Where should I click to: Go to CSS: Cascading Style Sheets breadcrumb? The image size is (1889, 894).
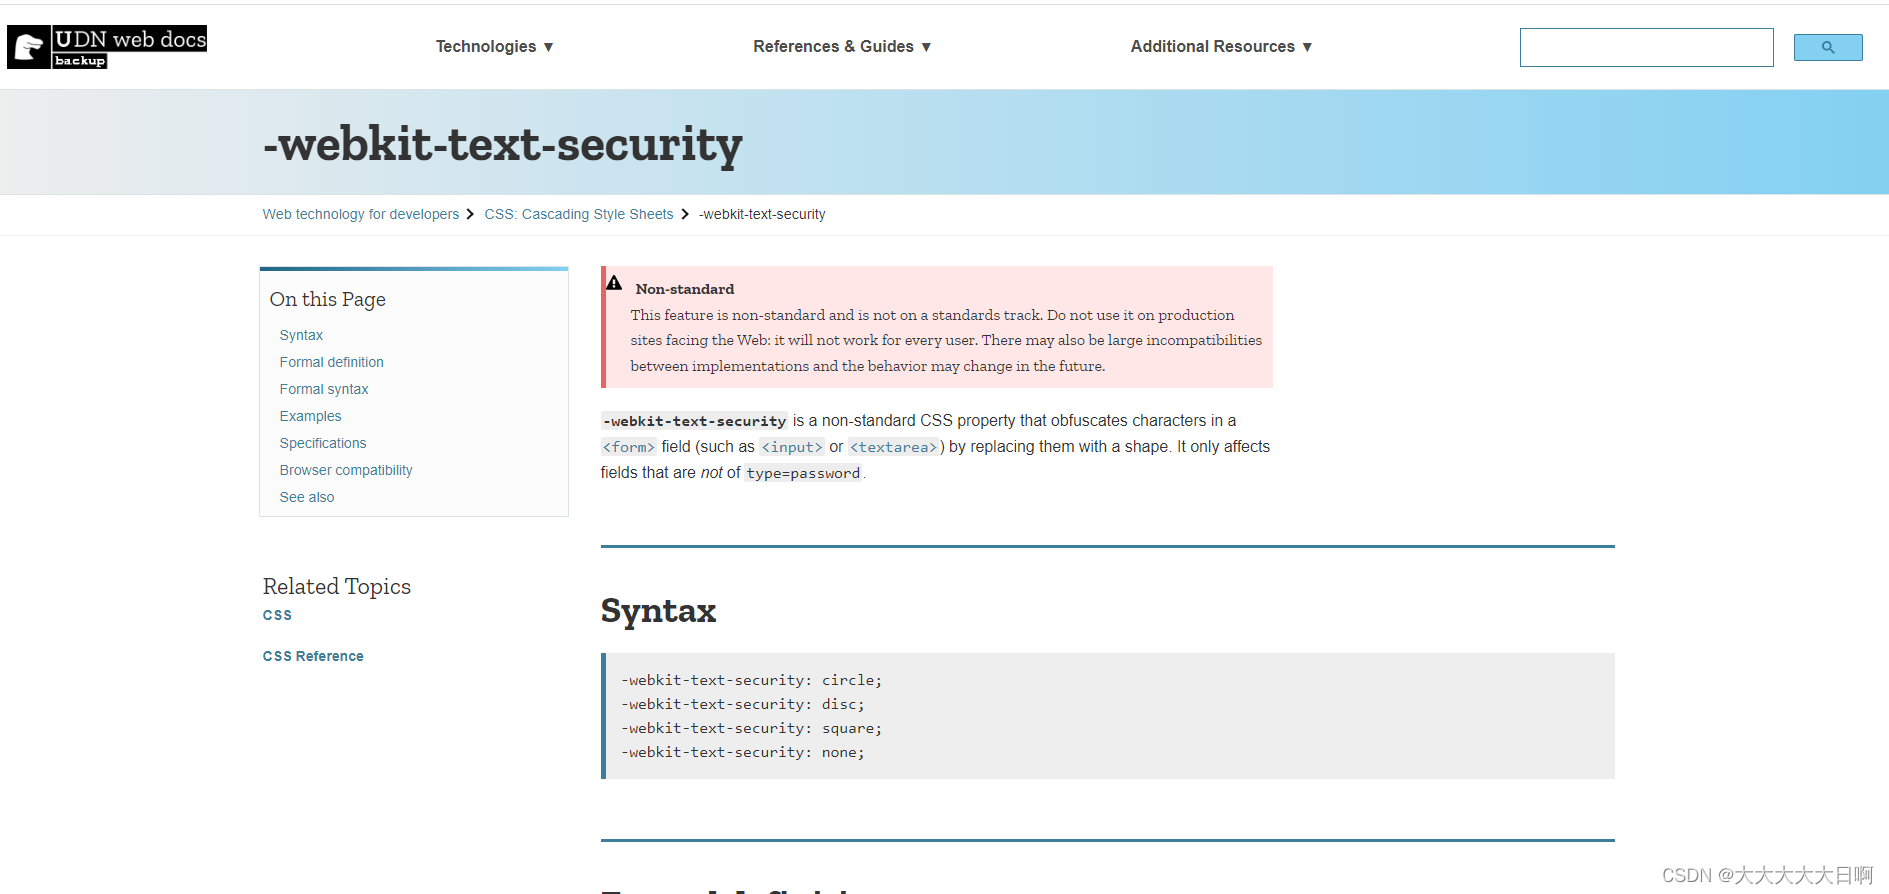tap(579, 214)
